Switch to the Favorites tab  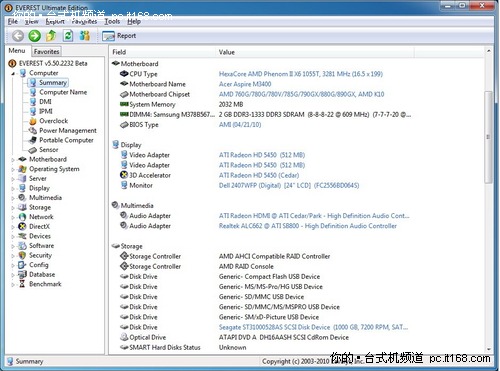(x=46, y=51)
